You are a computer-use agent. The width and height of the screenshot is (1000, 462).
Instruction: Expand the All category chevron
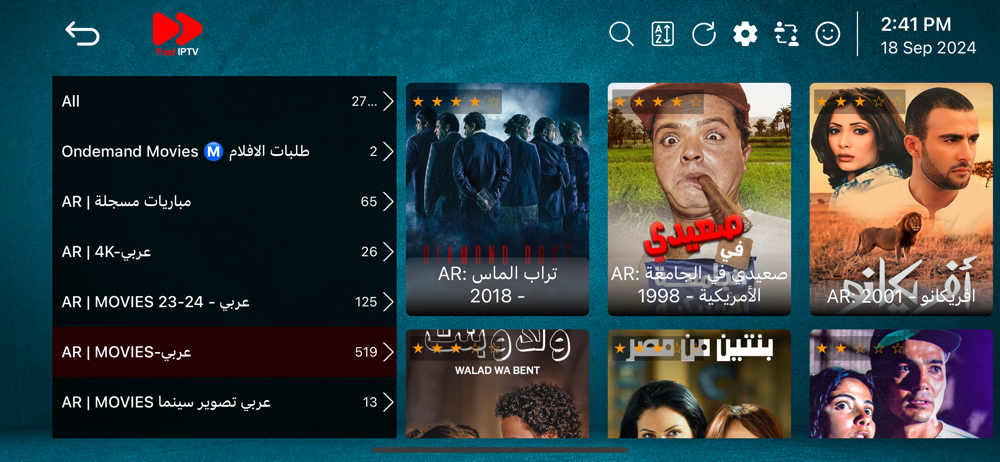click(x=388, y=101)
